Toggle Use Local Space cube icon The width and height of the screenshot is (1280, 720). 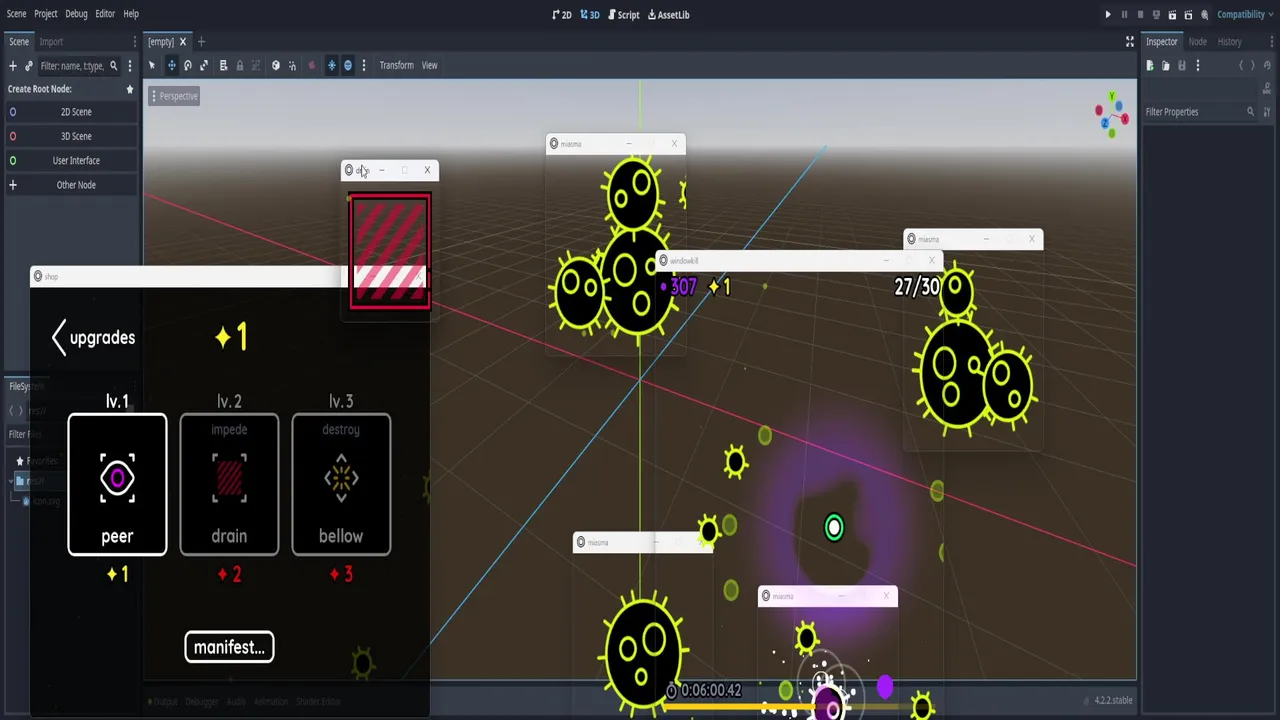[x=276, y=65]
